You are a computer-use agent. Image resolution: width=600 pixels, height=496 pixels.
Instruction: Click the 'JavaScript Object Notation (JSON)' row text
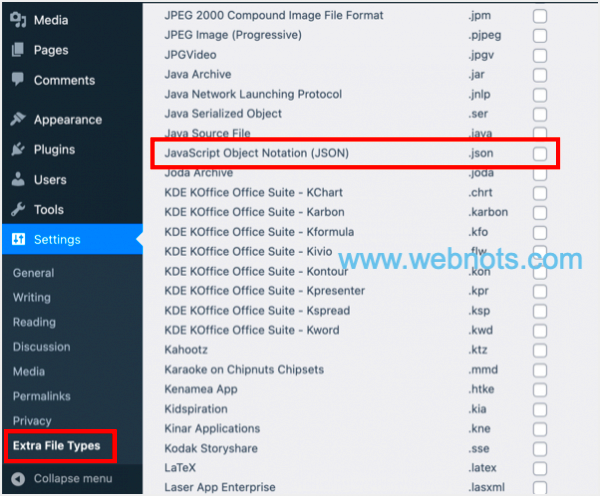tap(257, 153)
